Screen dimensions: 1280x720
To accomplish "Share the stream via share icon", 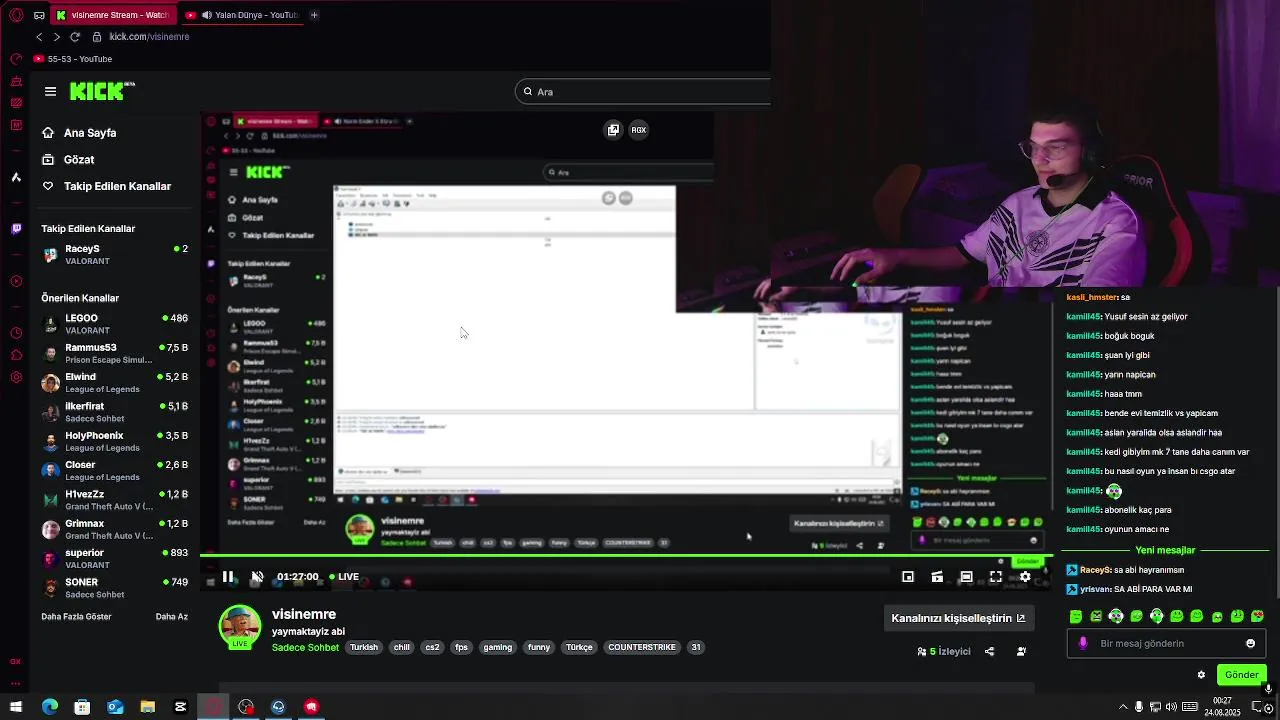I will tap(989, 651).
